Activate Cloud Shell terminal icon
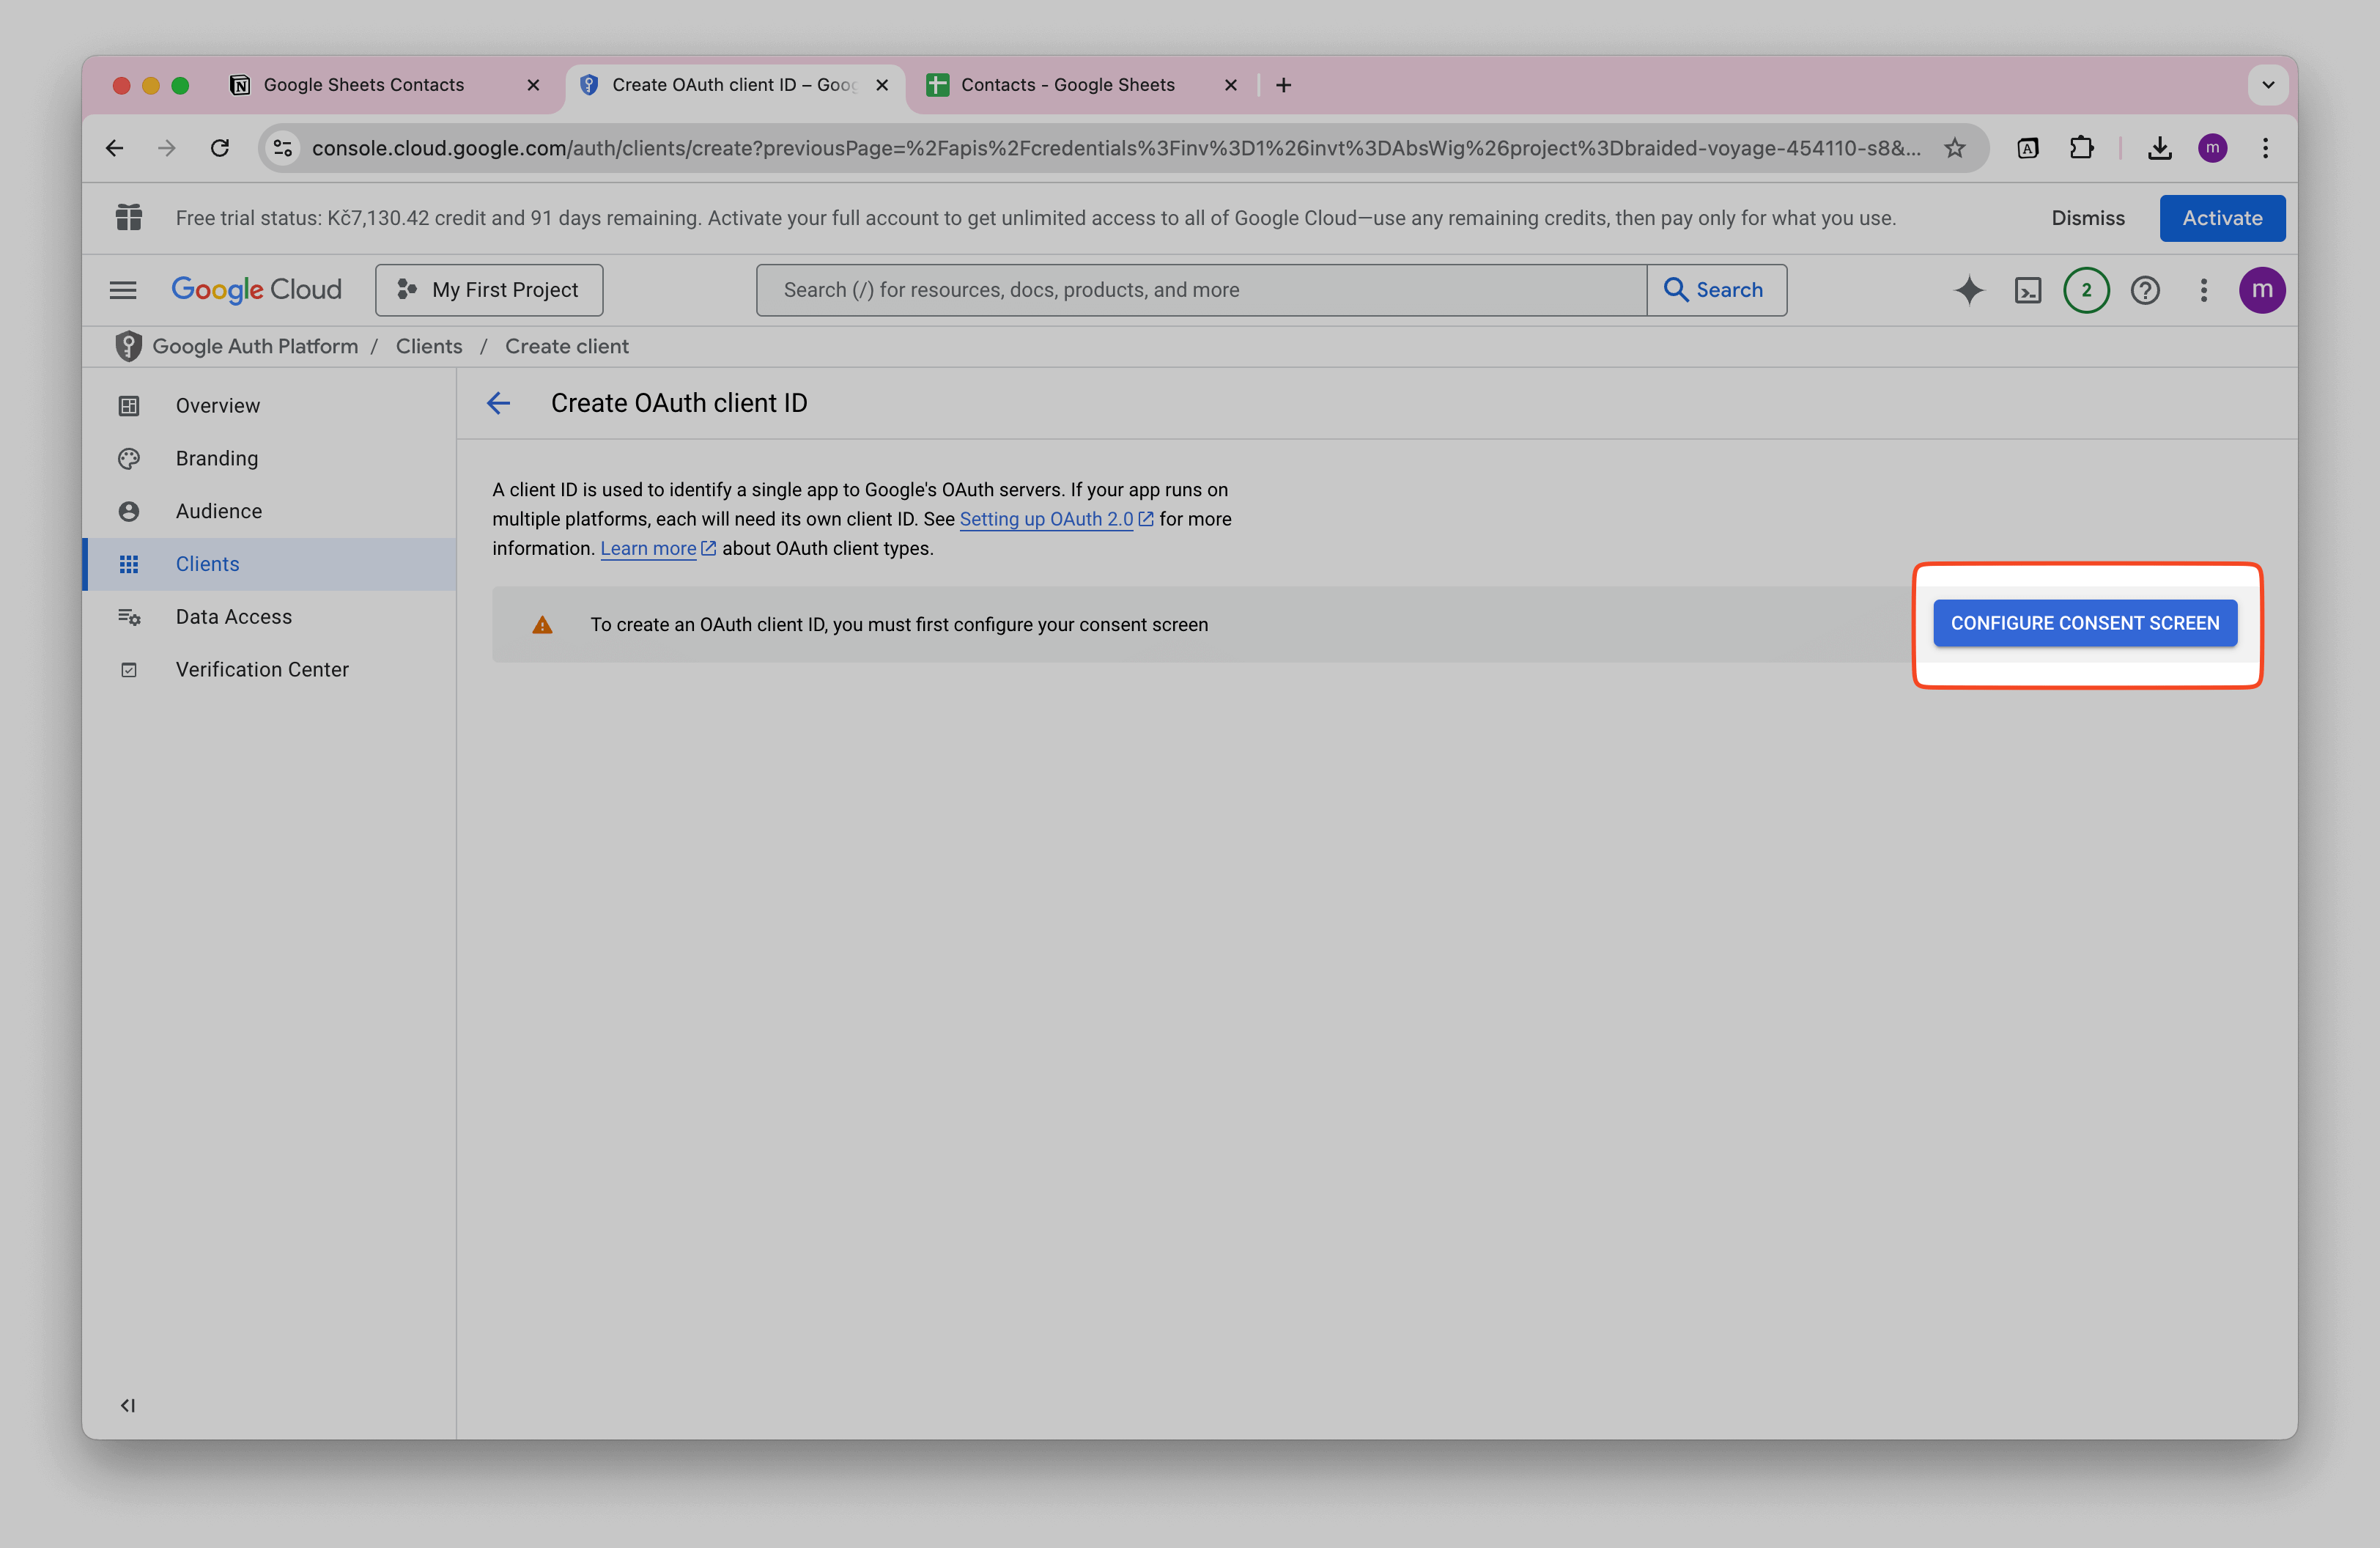Viewport: 2380px width, 1548px height. pyautogui.click(x=2028, y=290)
